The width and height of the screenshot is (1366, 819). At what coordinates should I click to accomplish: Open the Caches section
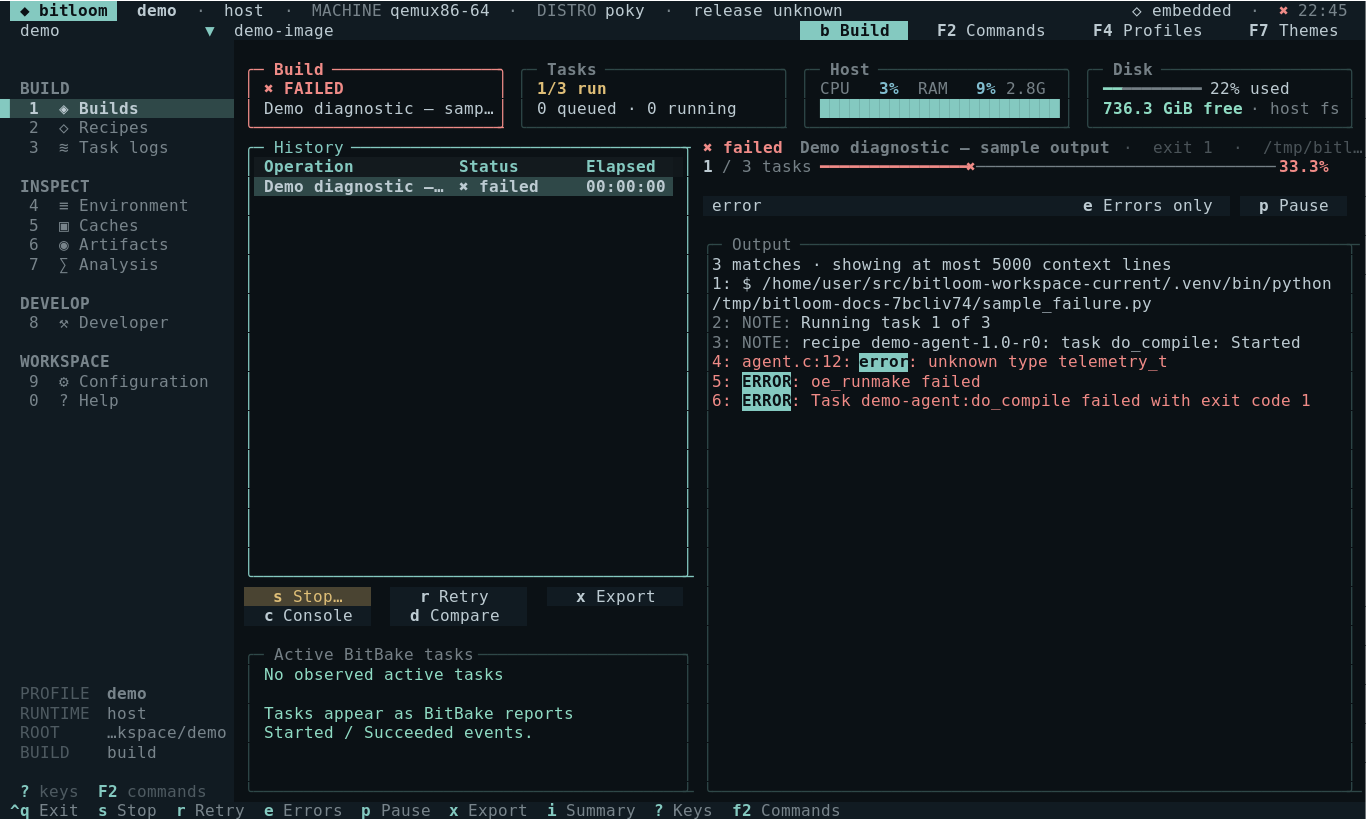pos(117,225)
